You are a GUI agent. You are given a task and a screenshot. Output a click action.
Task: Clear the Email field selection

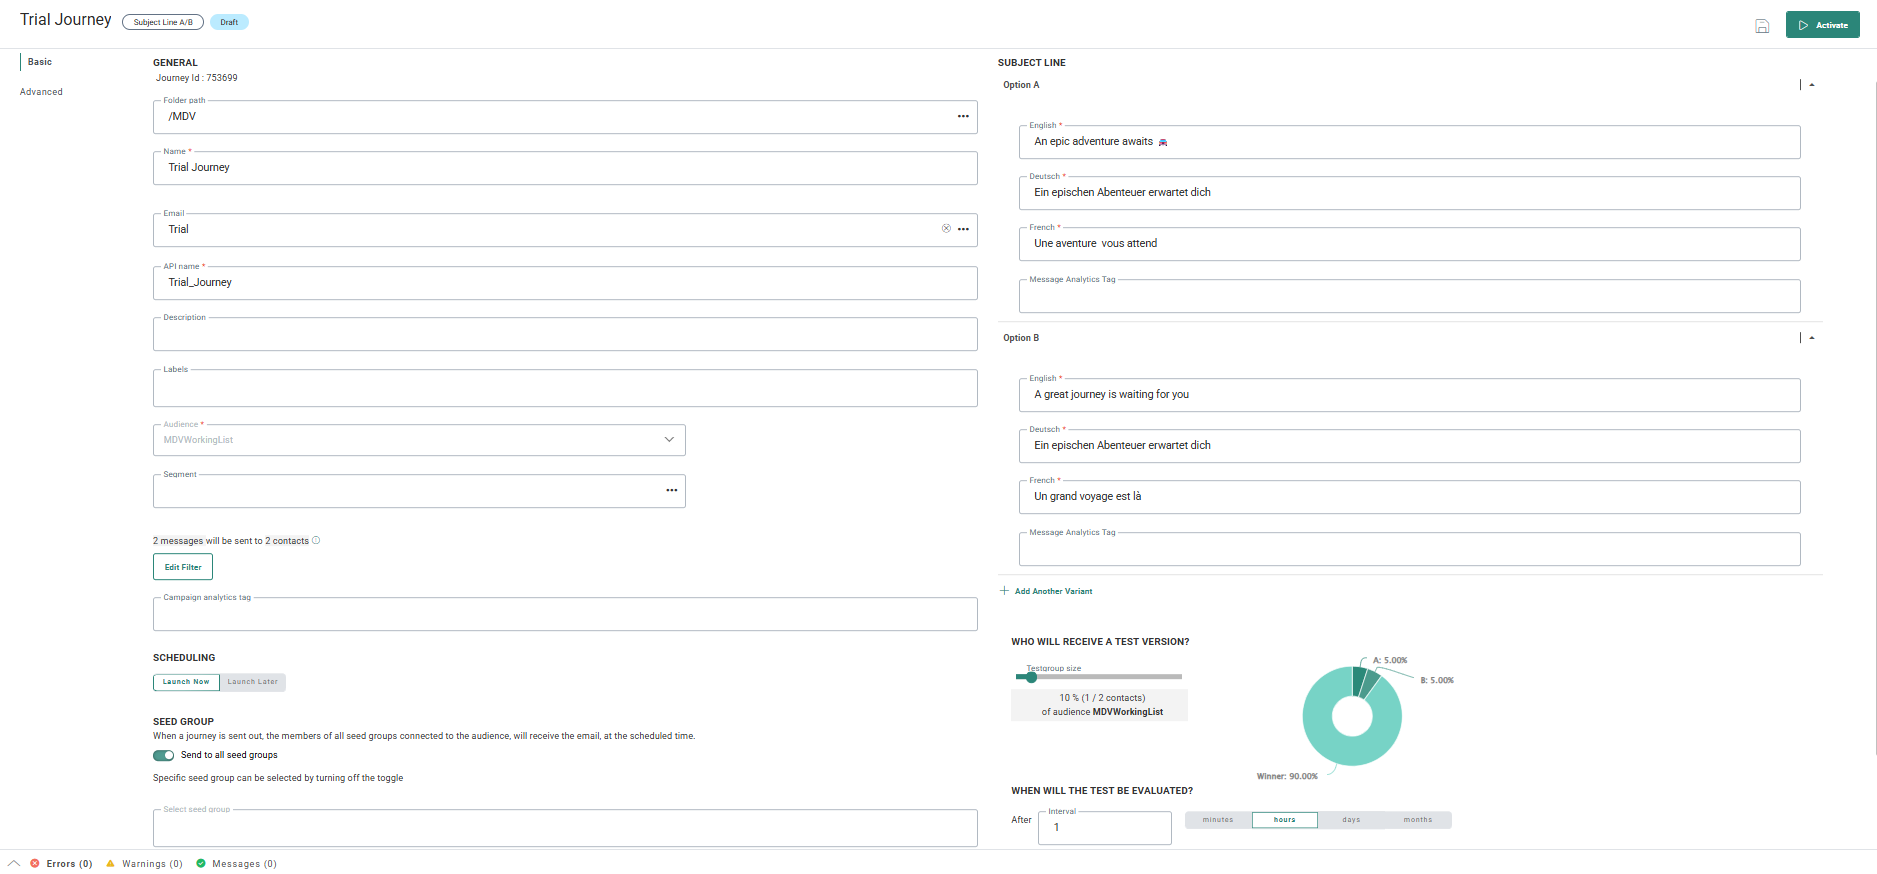pyautogui.click(x=946, y=229)
